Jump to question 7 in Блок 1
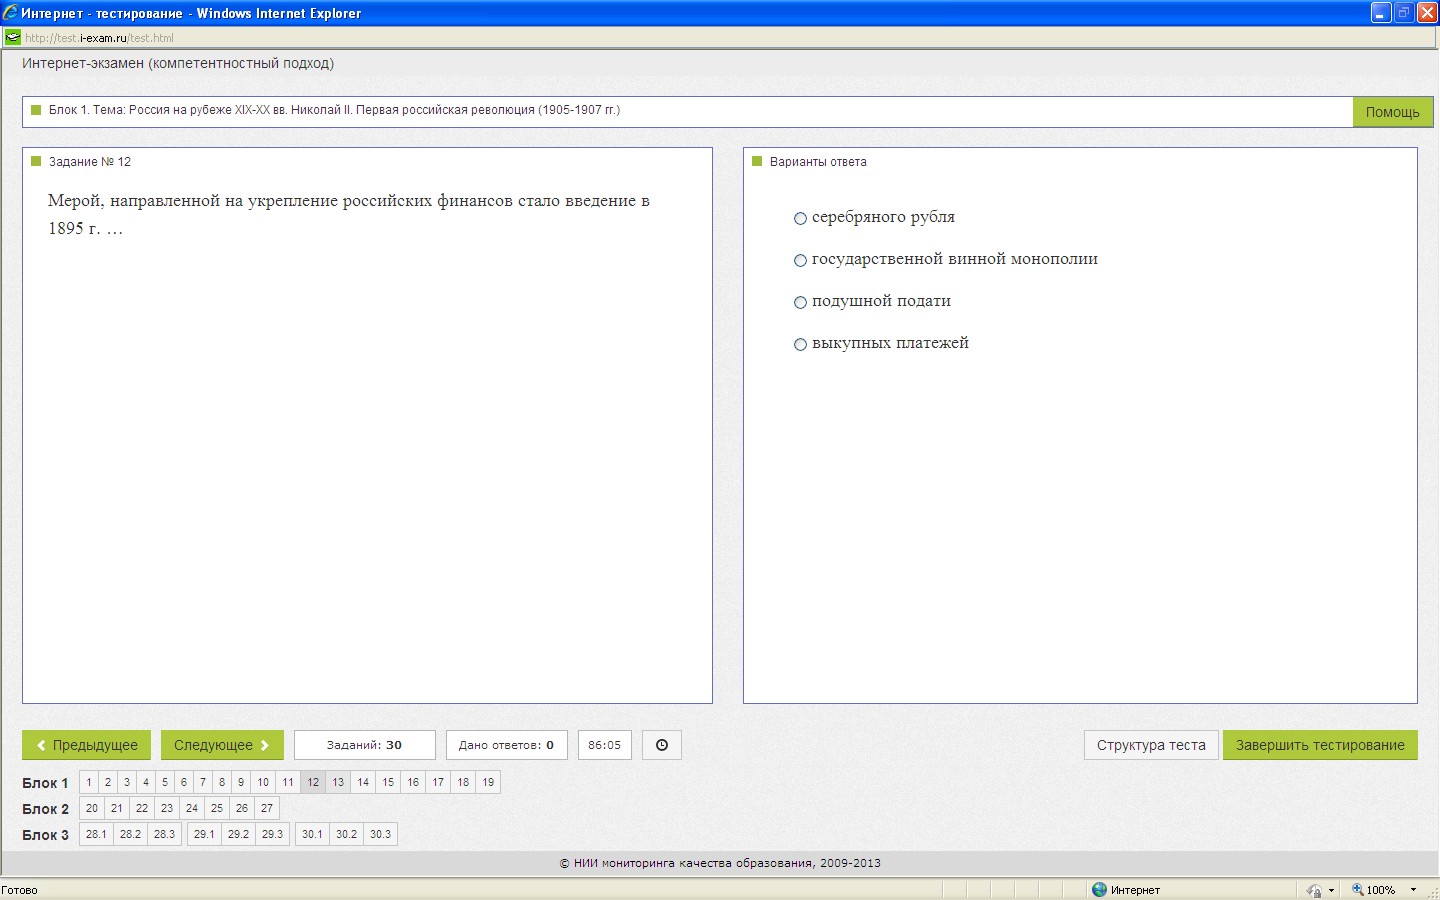This screenshot has width=1440, height=900. click(203, 782)
